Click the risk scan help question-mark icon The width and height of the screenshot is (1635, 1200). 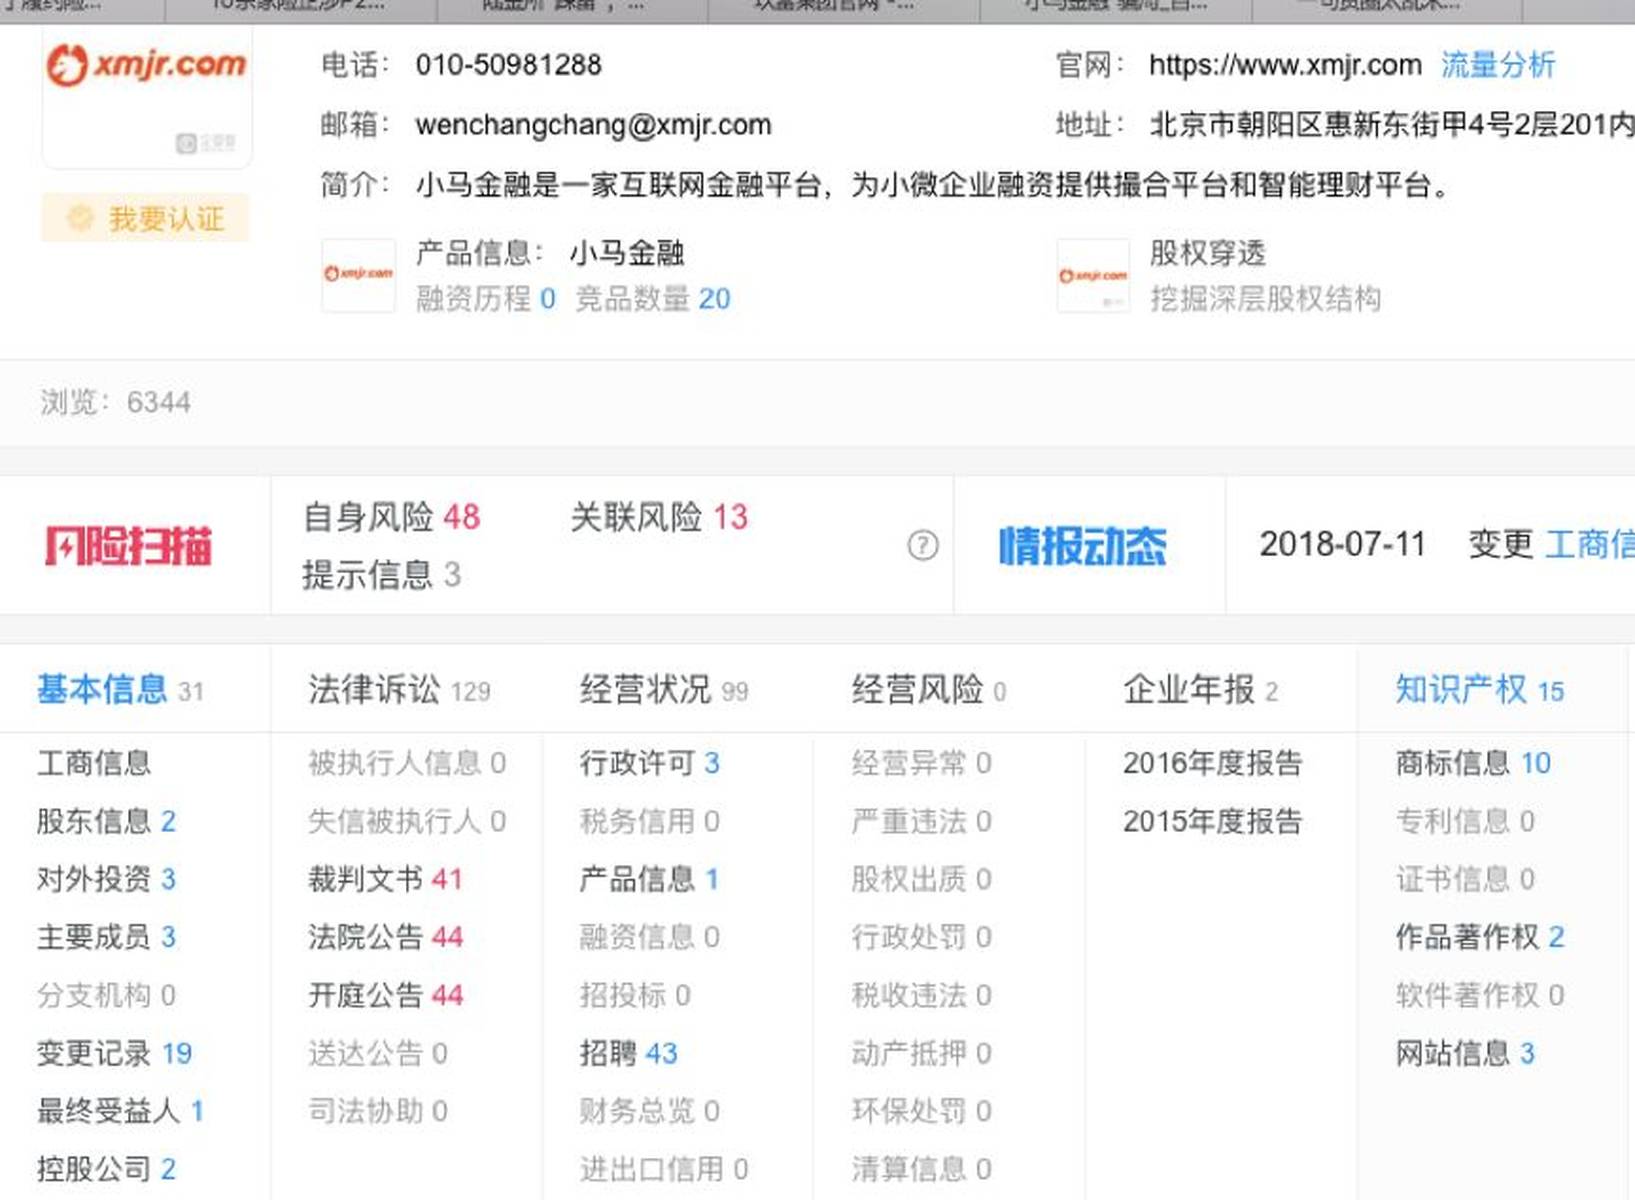[922, 545]
